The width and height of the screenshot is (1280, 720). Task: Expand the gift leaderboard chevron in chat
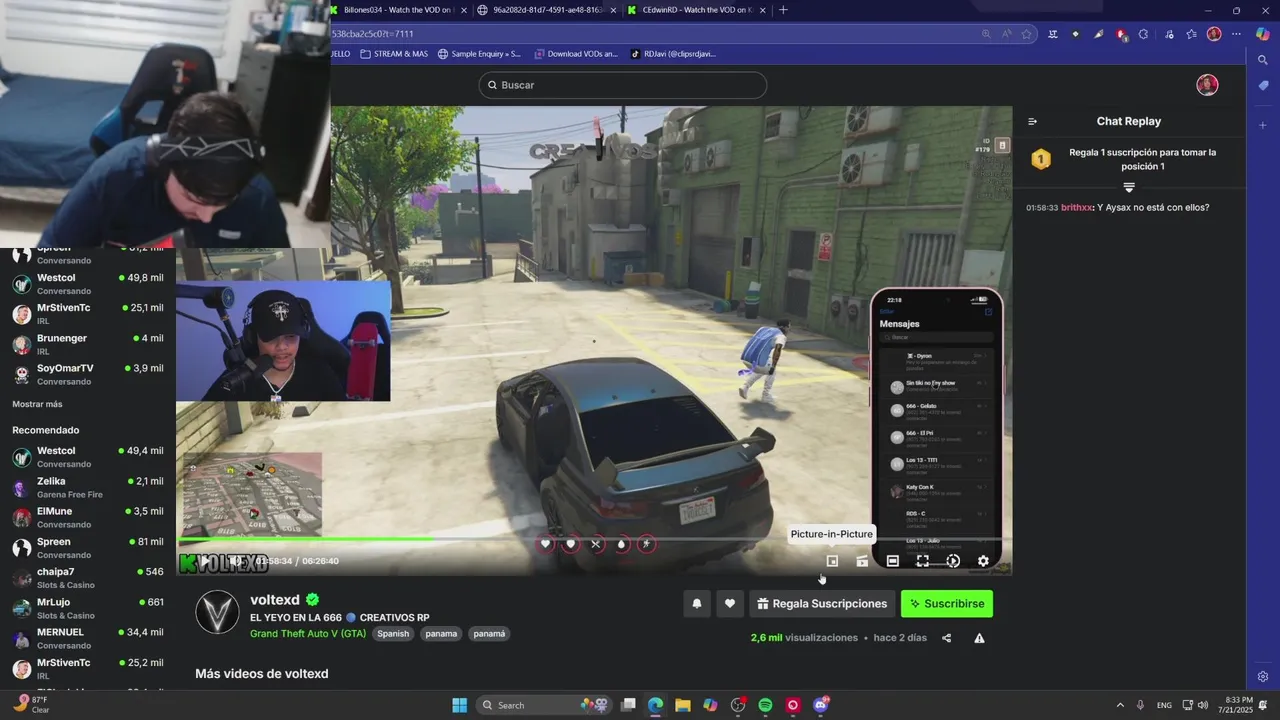(x=1129, y=187)
